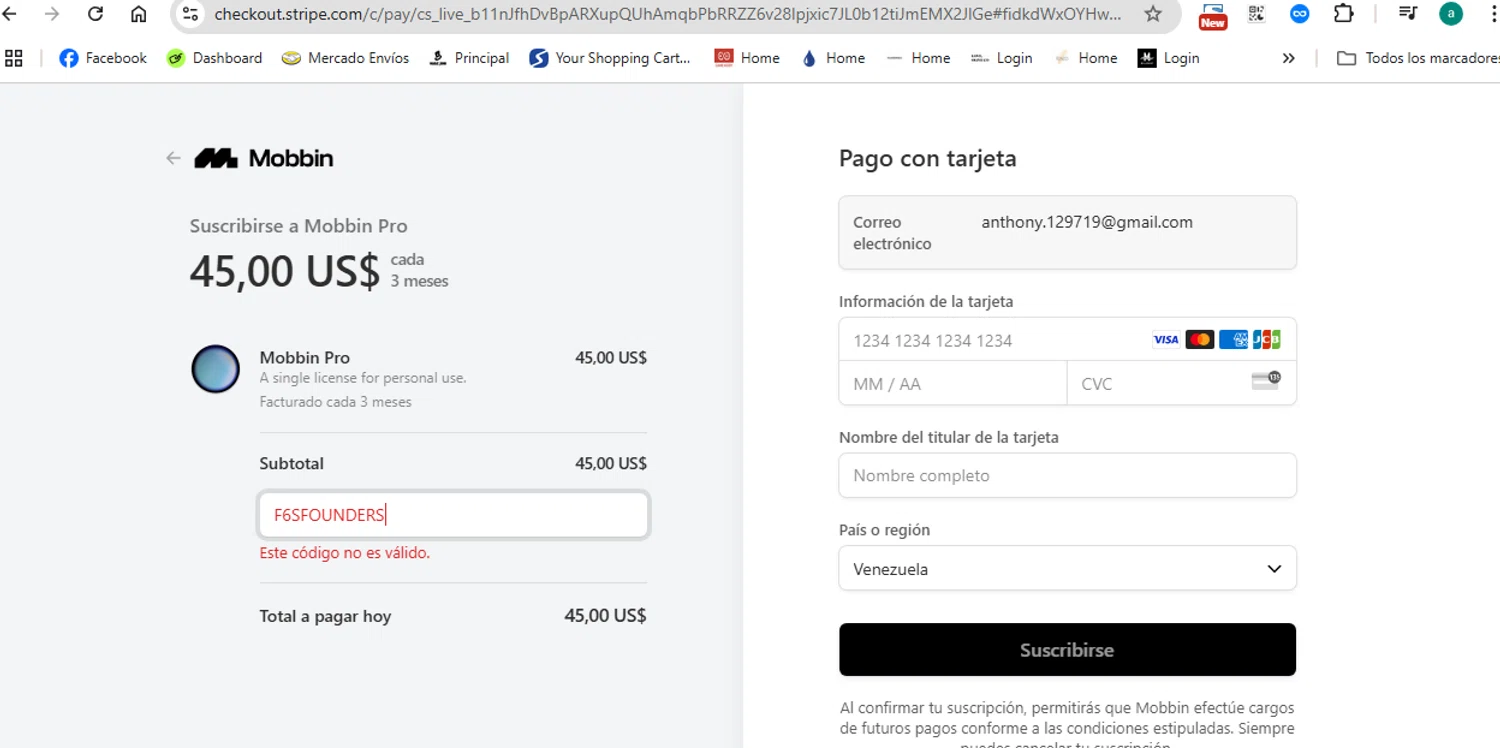Screen dimensions: 1500x748
Task: Open the browser home page icon
Action: tap(139, 14)
